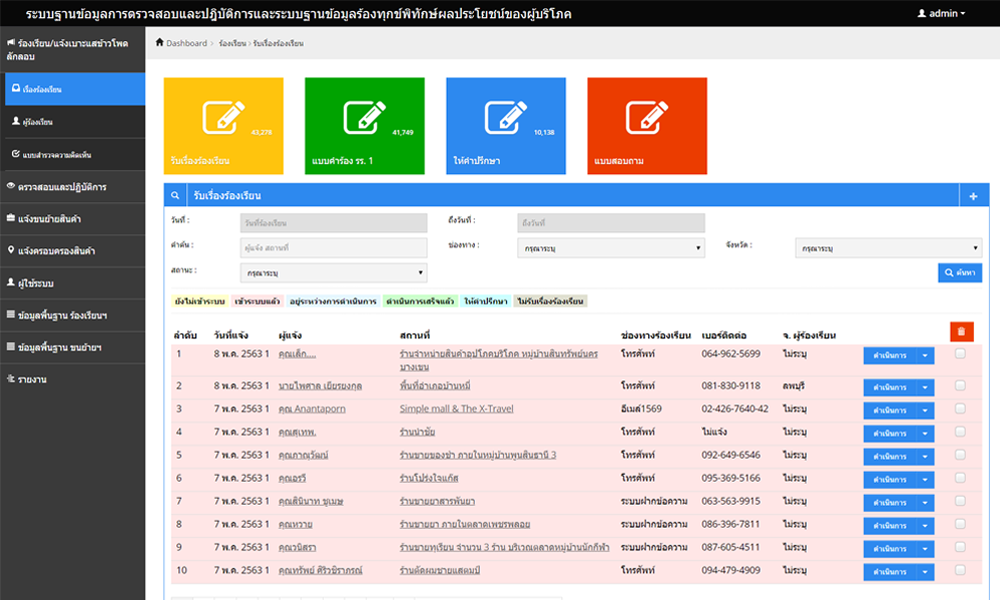Expand the ดำเนินการ arrow for row 5
The height and width of the screenshot is (600, 1000).
click(925, 457)
